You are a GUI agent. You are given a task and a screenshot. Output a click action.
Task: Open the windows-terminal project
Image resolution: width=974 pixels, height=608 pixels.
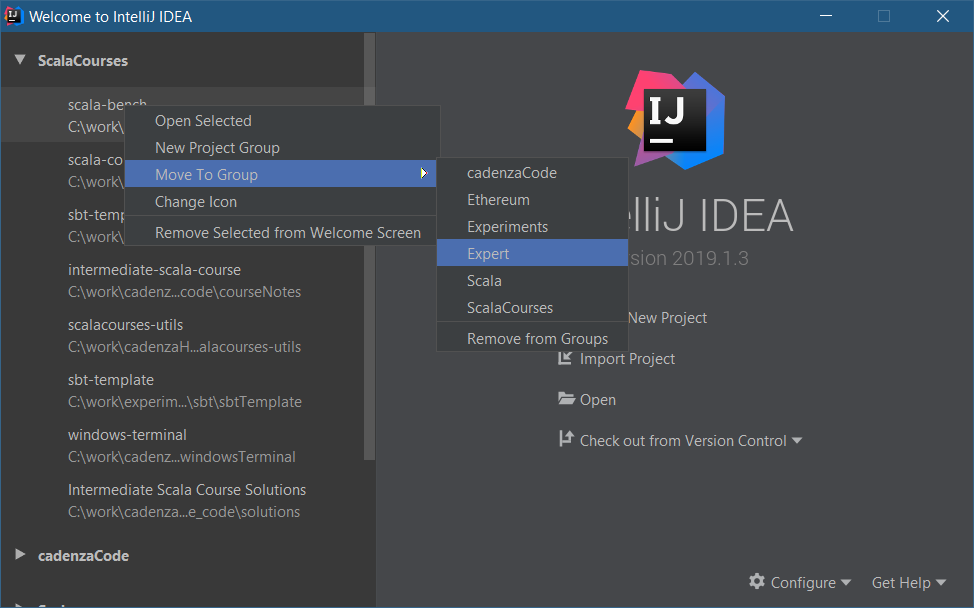pyautogui.click(x=184, y=445)
